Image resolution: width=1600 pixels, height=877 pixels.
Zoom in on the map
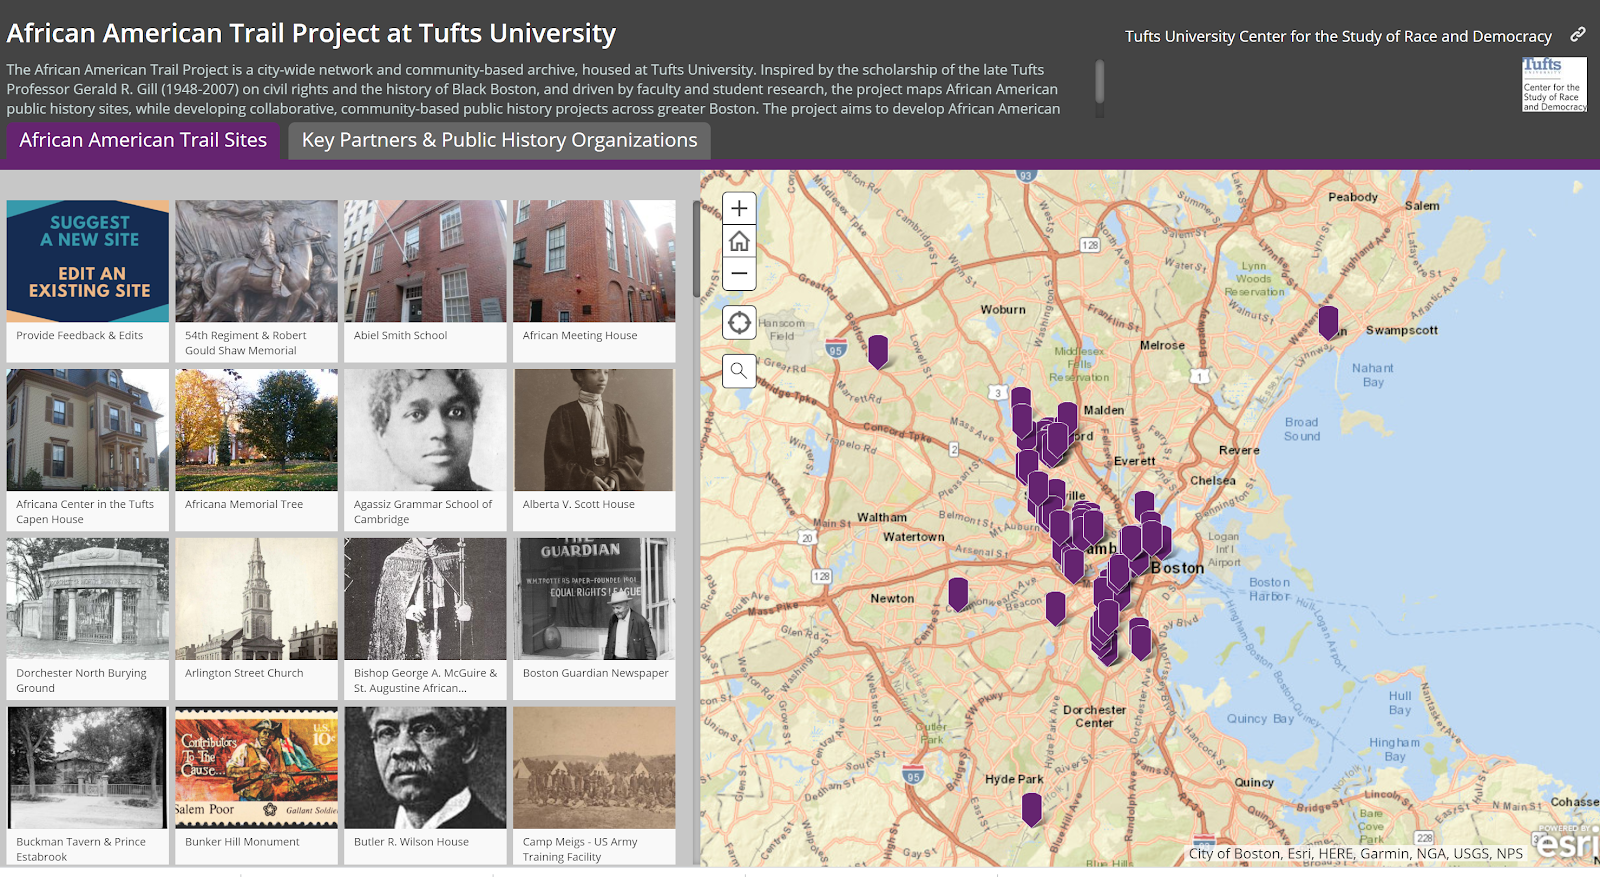tap(739, 209)
